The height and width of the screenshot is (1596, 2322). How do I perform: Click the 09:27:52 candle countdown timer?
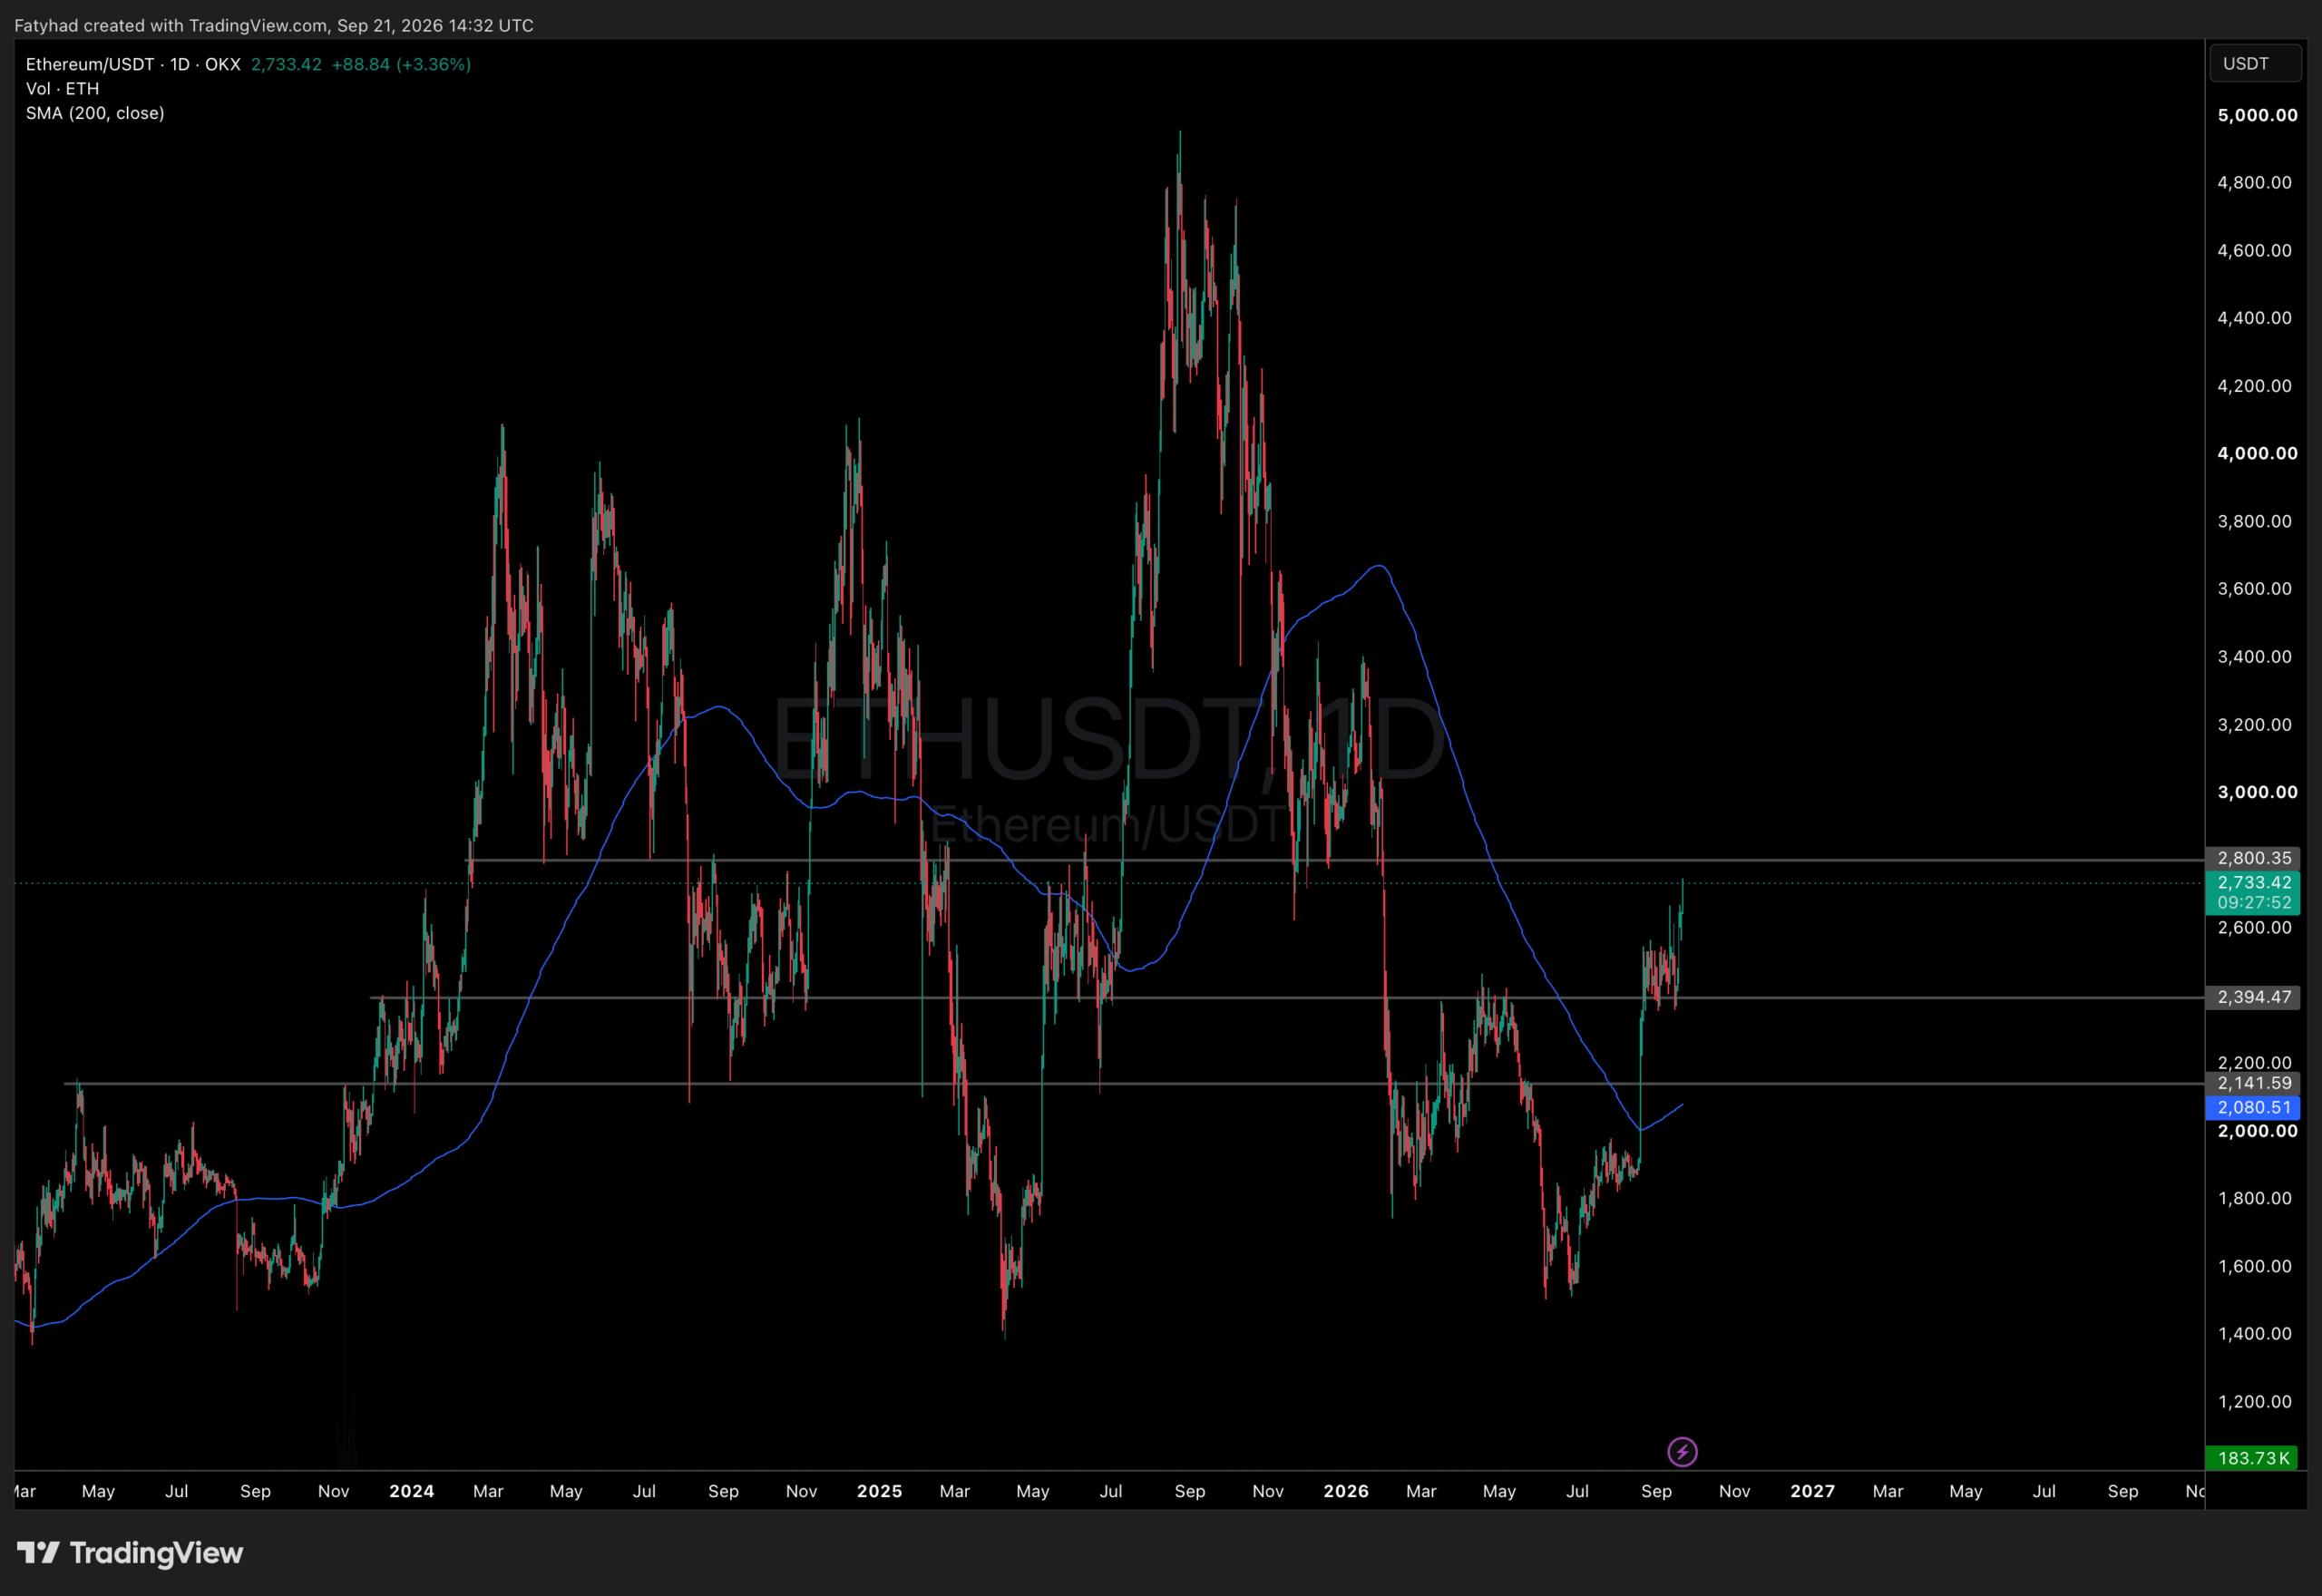(2254, 902)
